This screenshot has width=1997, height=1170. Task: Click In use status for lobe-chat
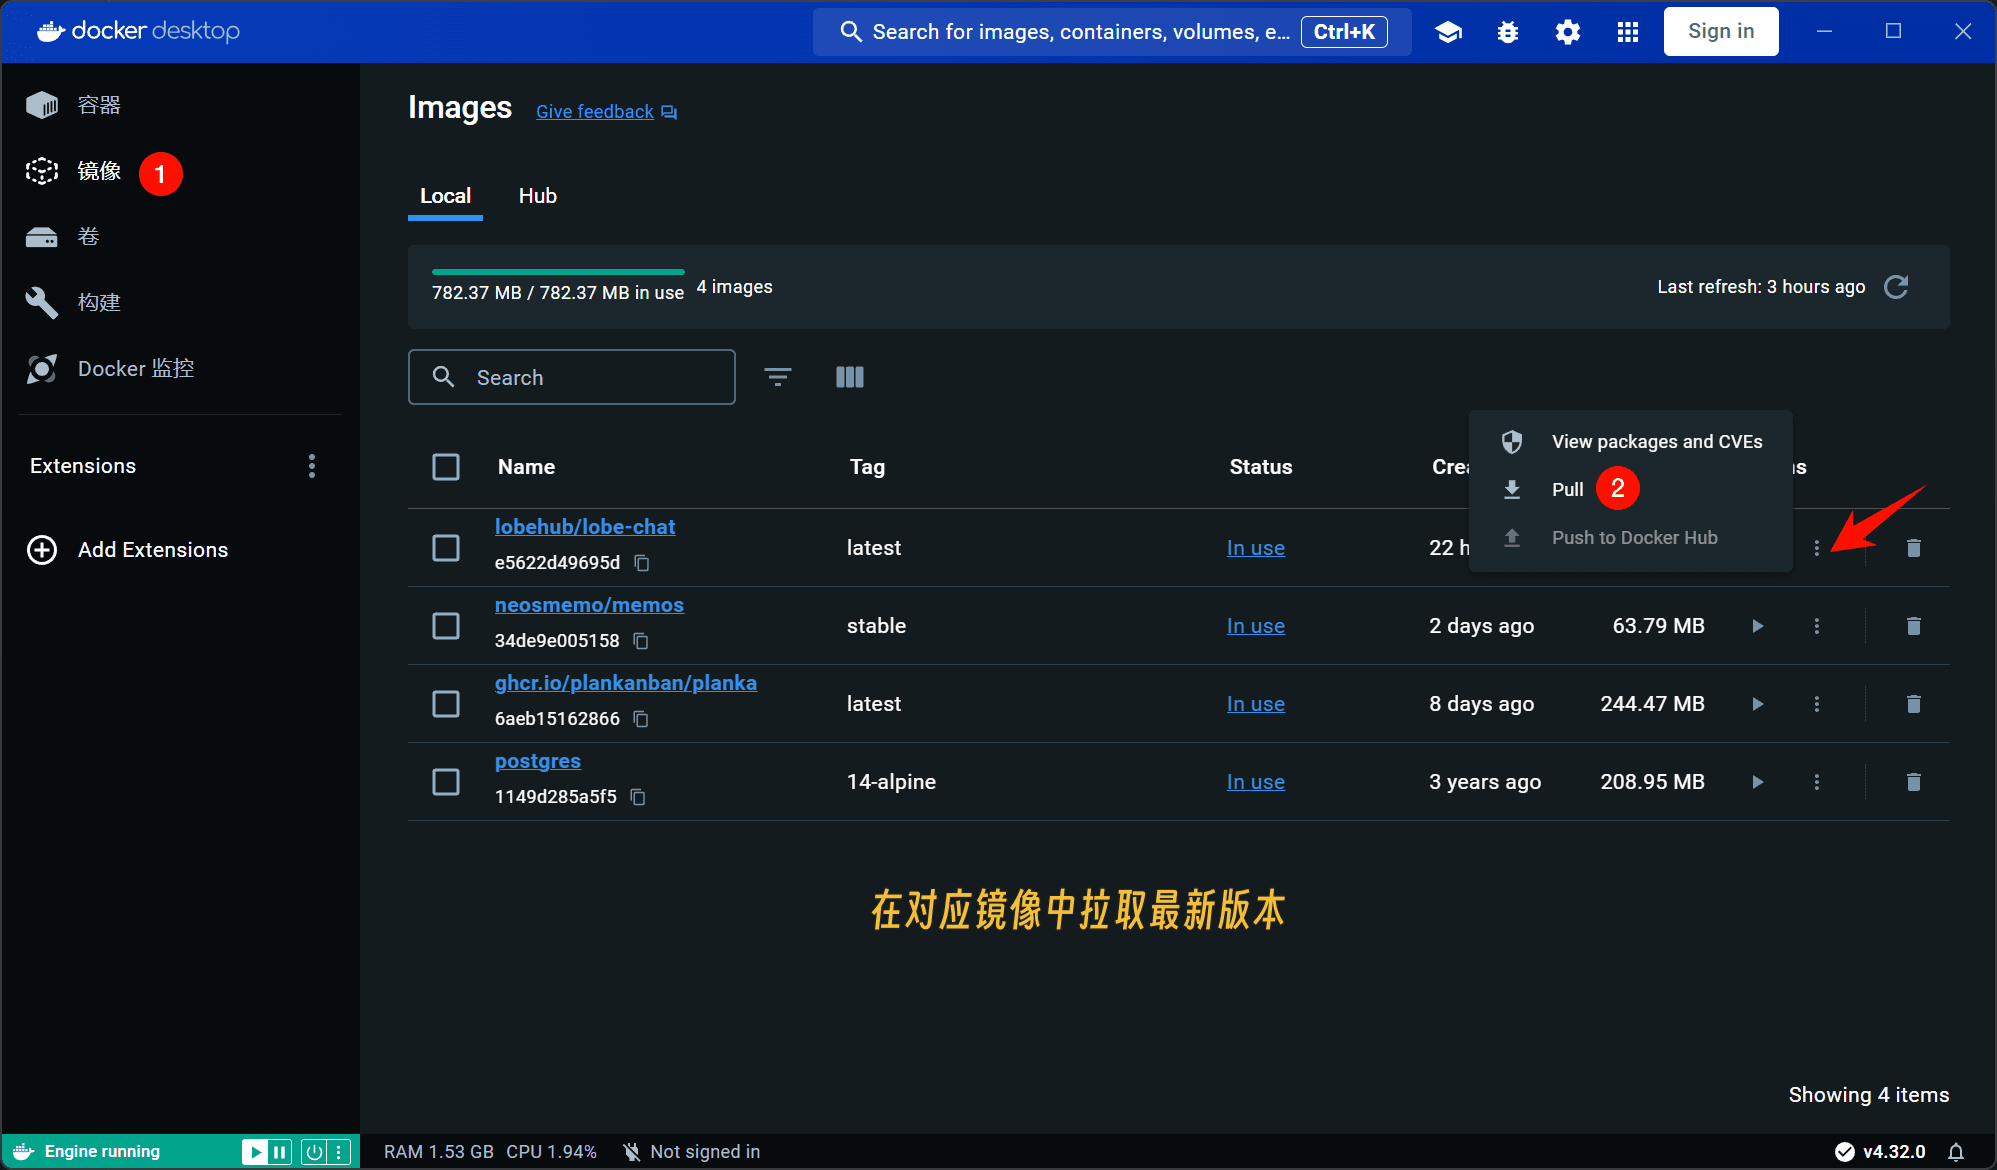pyautogui.click(x=1256, y=548)
